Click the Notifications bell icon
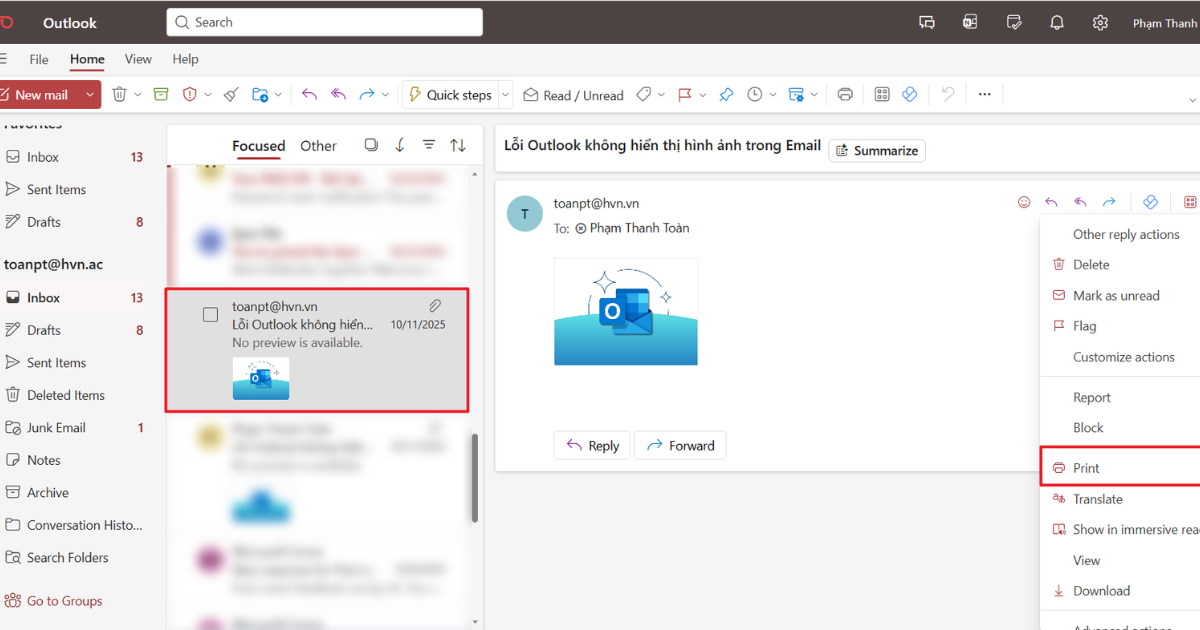Viewport: 1200px width, 630px height. (x=1057, y=21)
